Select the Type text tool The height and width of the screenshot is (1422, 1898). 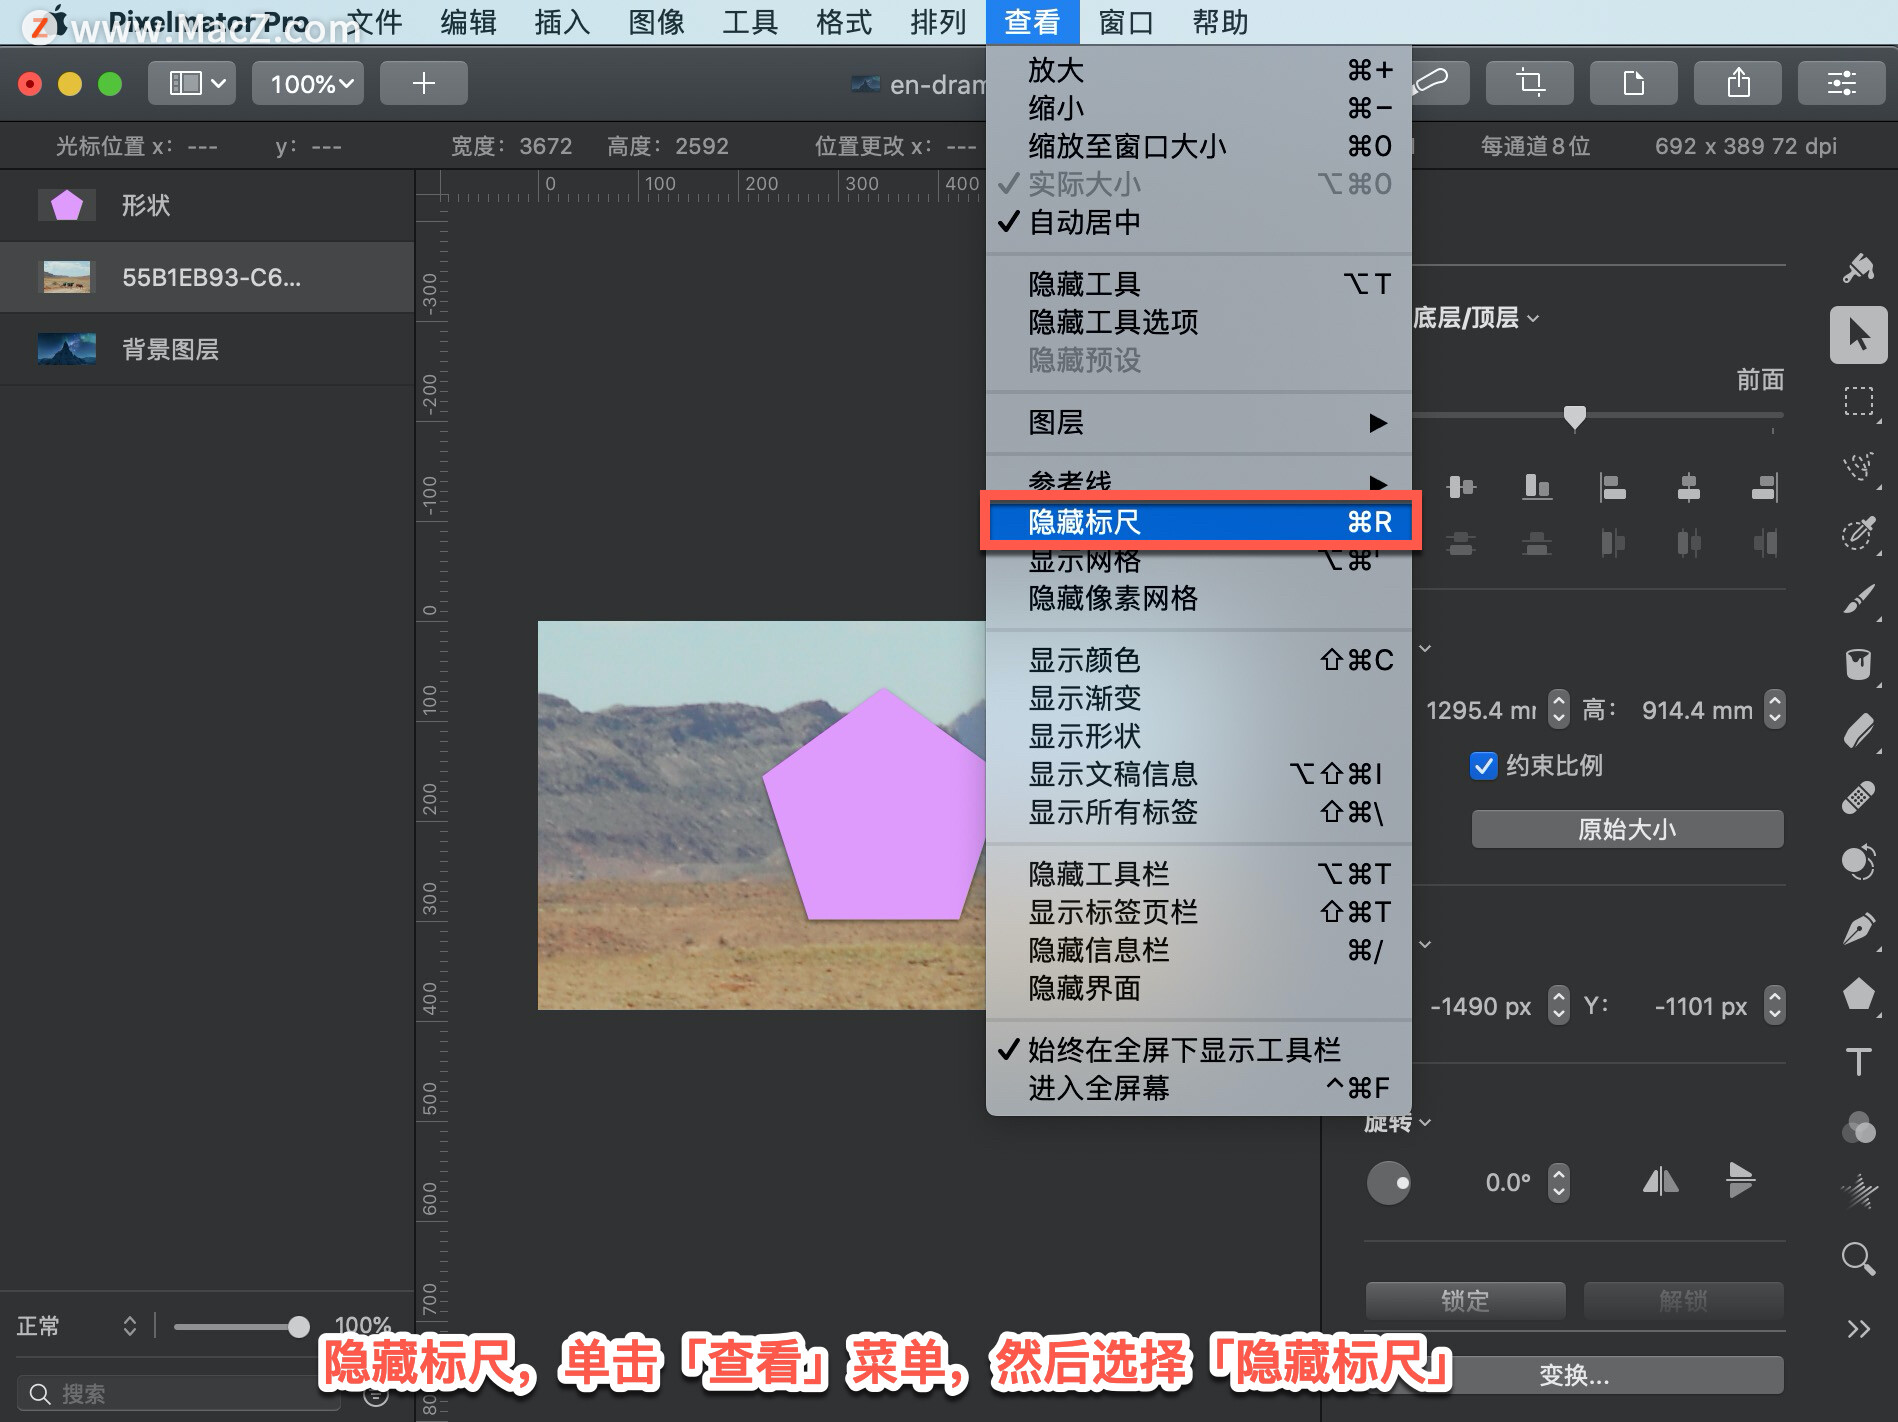[x=1858, y=1061]
